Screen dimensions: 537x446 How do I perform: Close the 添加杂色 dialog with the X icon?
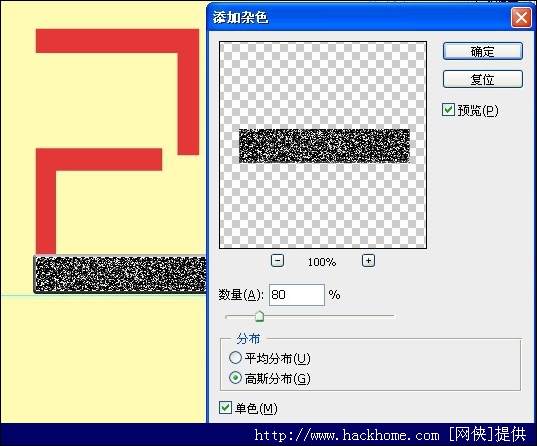click(x=521, y=17)
